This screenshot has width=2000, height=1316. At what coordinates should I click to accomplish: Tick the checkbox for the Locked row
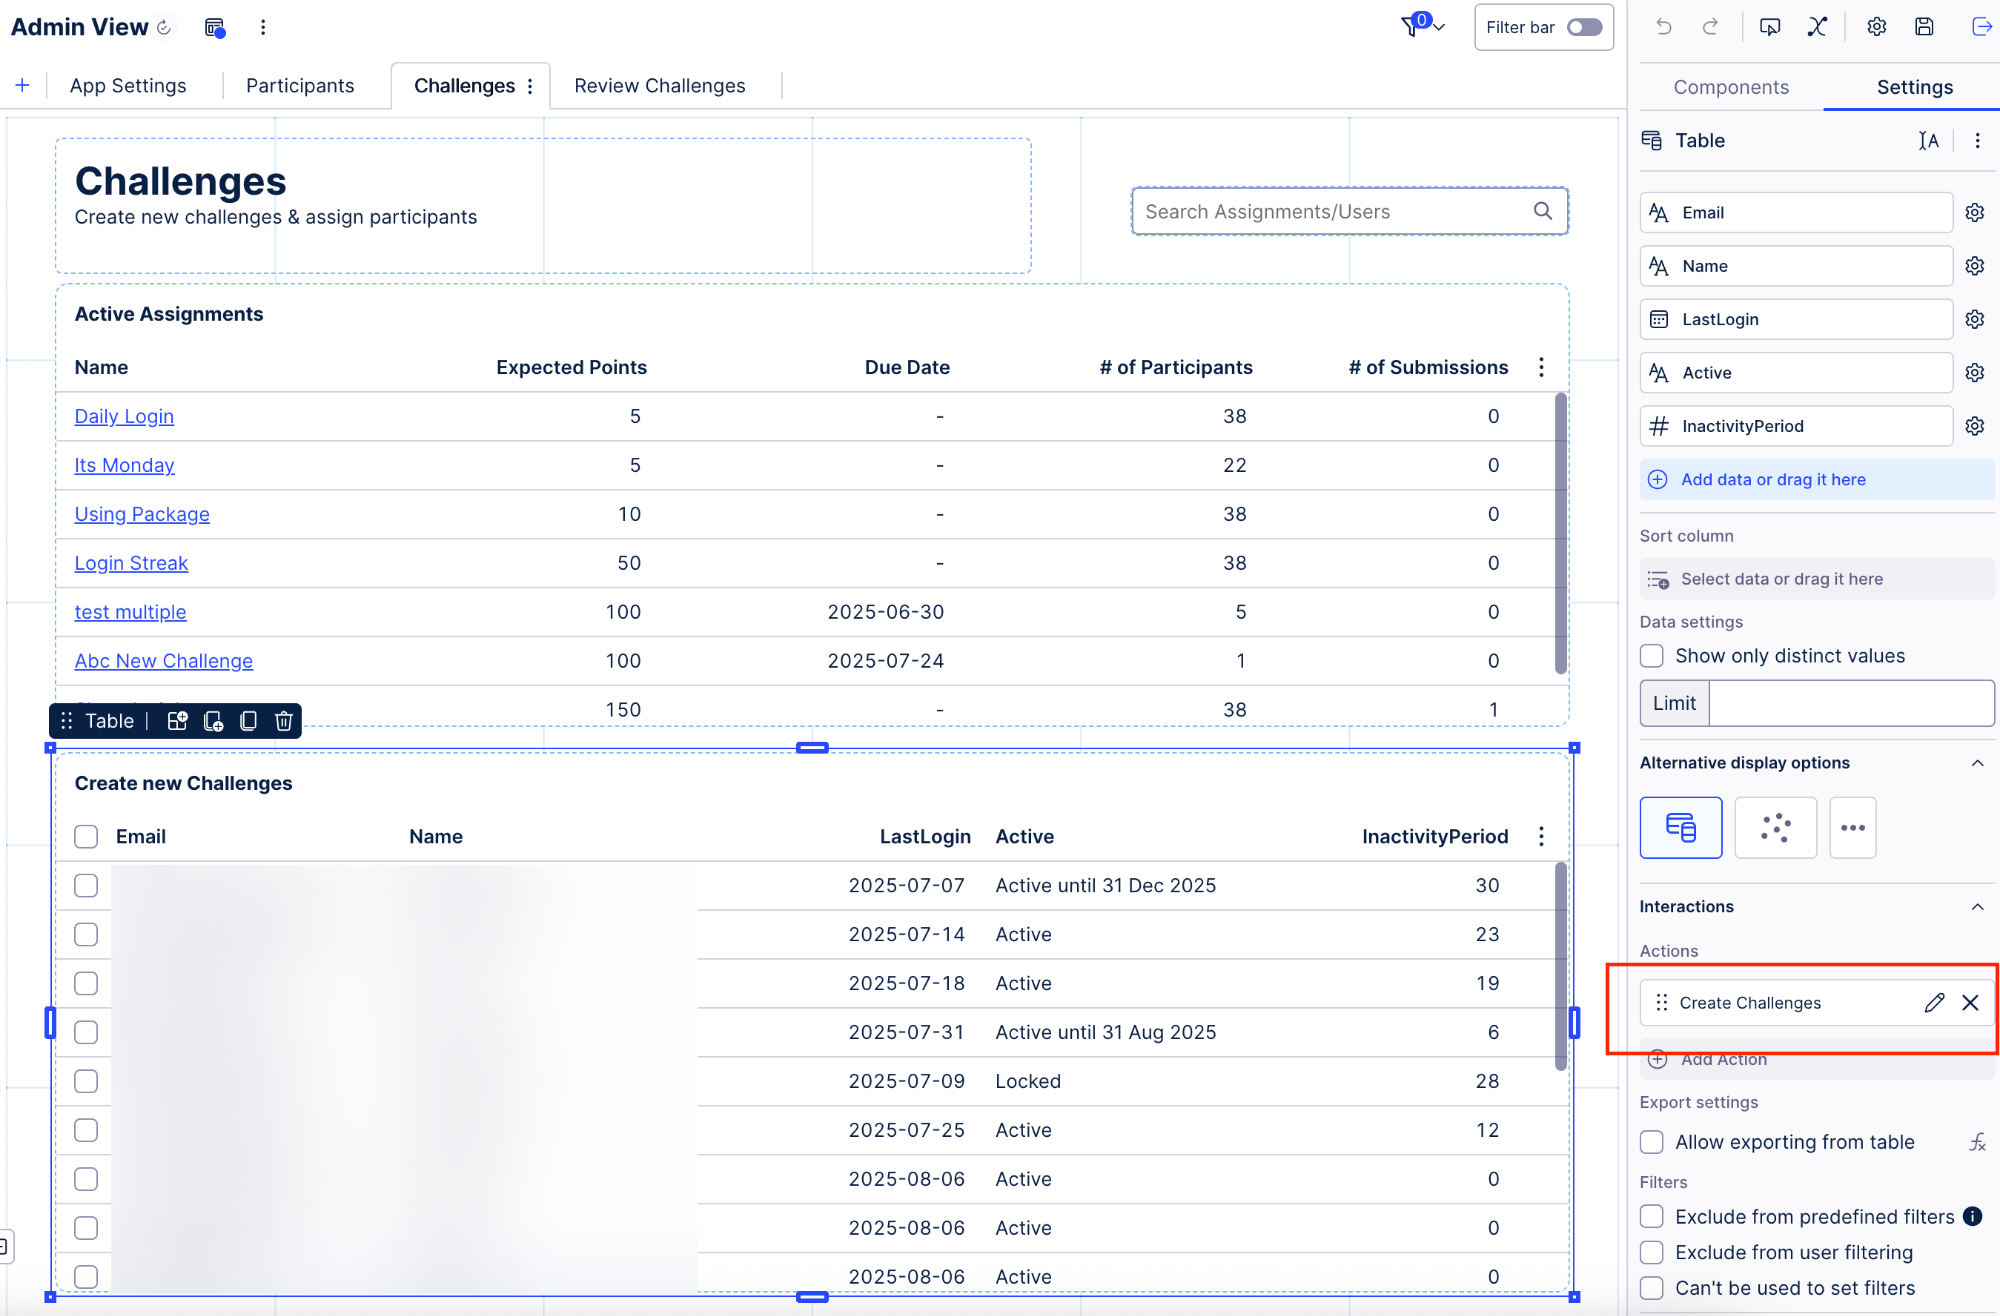tap(86, 1081)
